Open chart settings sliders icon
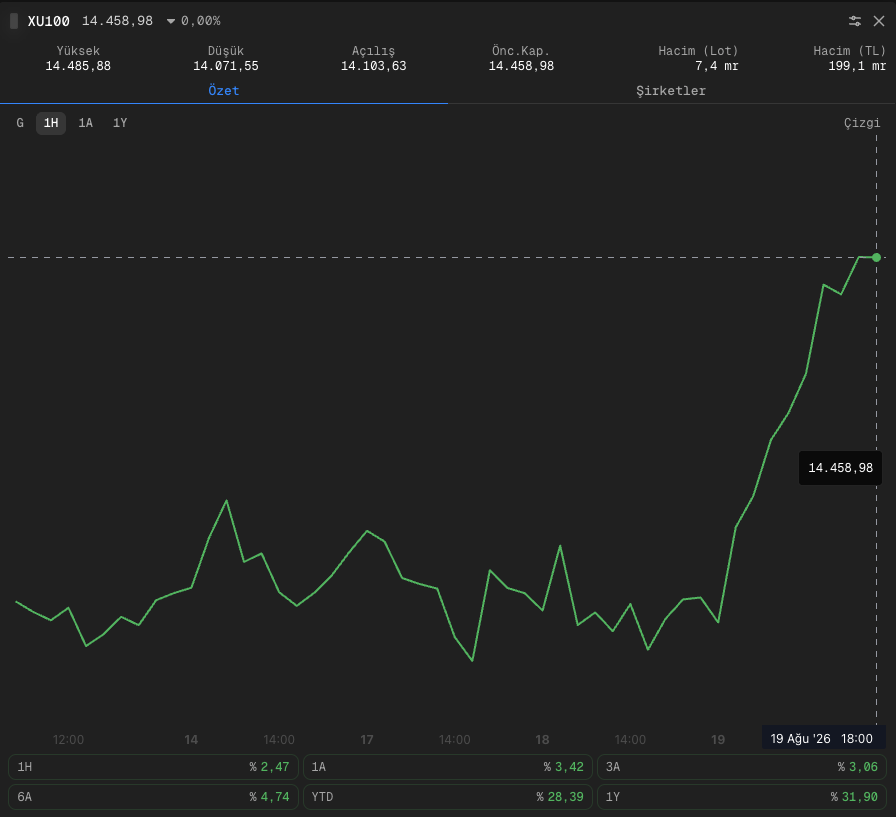 pos(854,21)
